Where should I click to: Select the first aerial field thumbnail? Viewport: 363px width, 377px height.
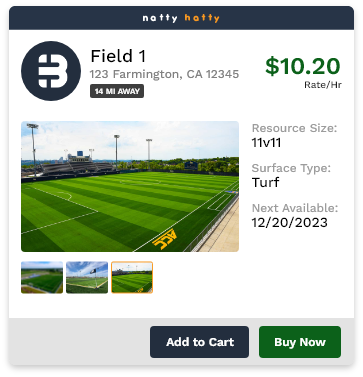click(x=42, y=277)
